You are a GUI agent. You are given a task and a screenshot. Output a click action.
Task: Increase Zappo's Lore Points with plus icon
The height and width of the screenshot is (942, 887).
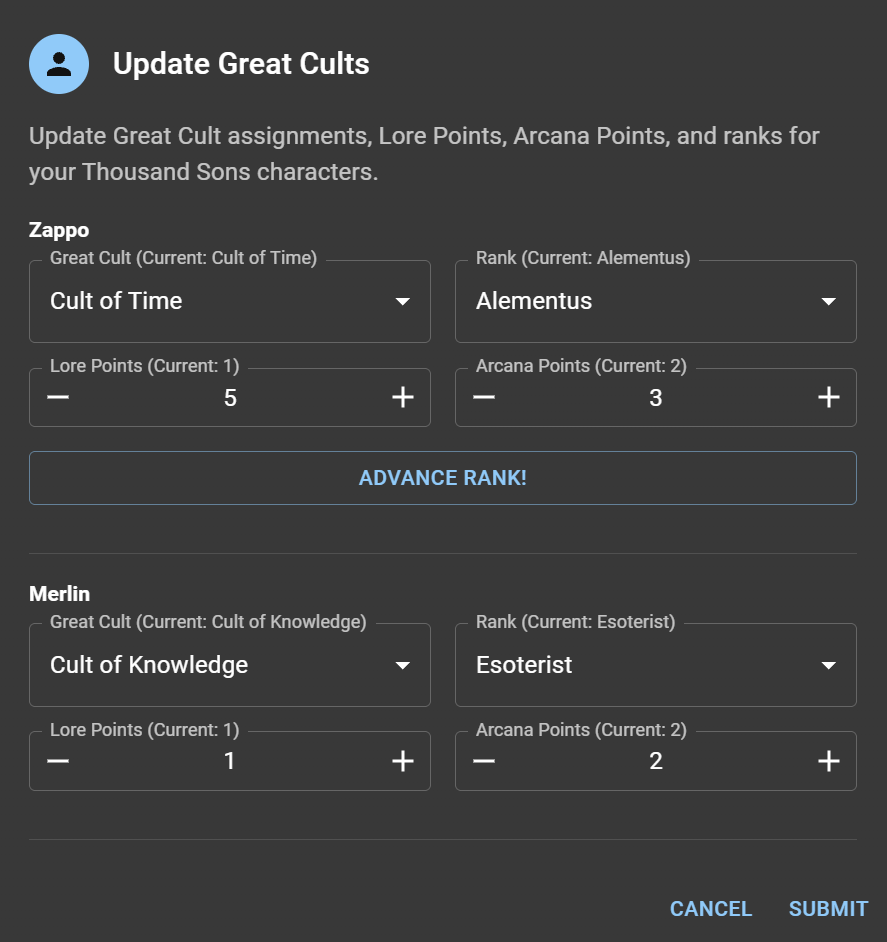coord(402,398)
